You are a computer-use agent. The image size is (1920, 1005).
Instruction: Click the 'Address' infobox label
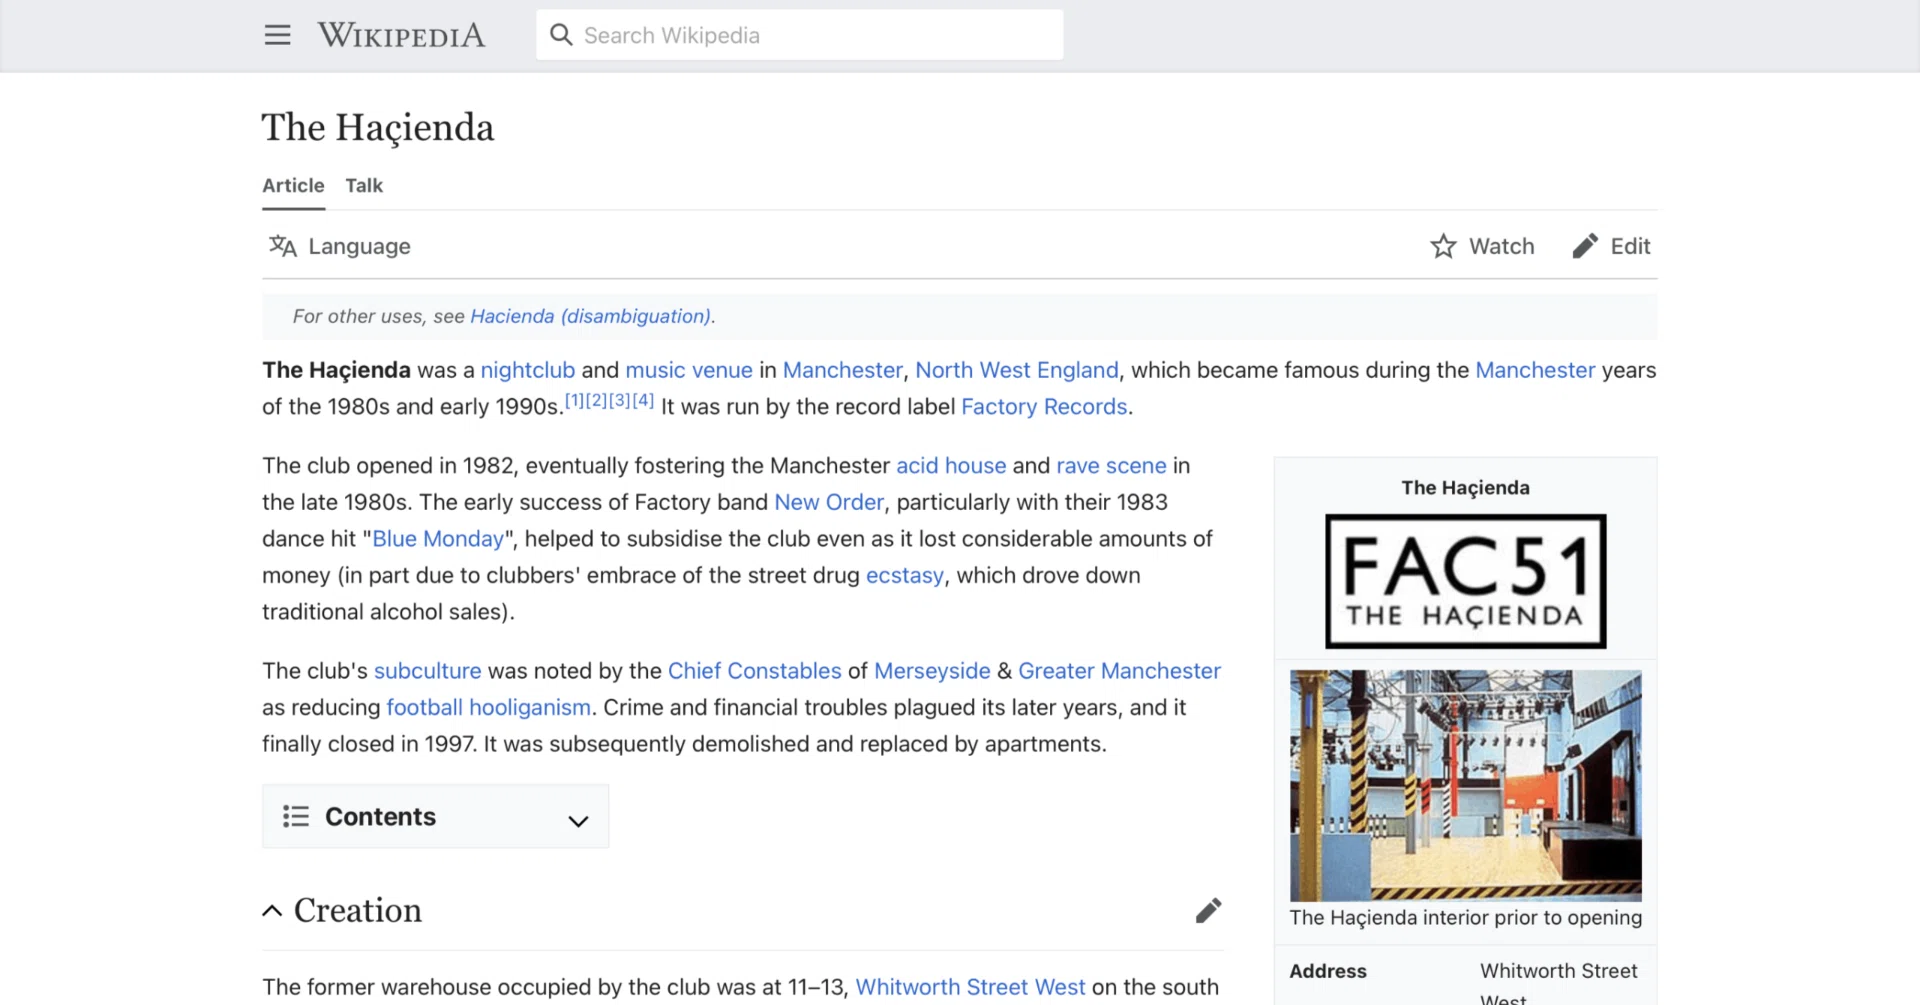point(1328,971)
